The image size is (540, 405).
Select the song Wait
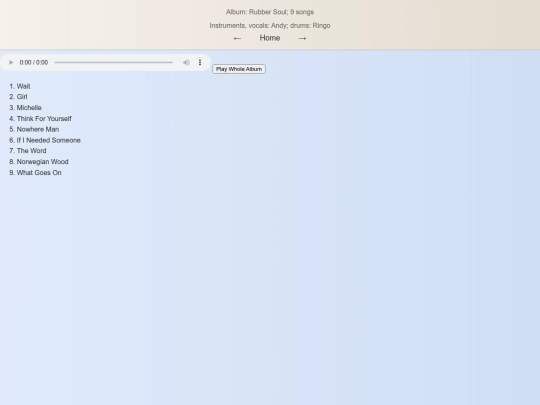[23, 86]
